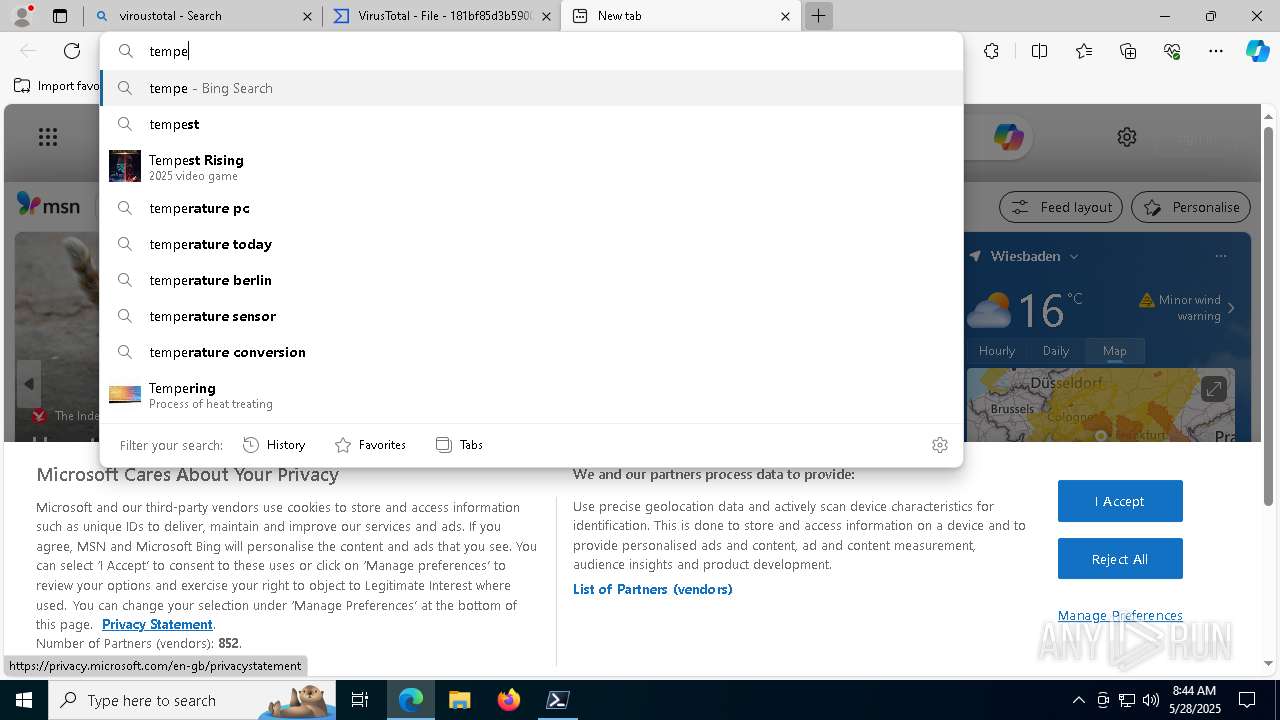Open the Tempering heat treating suggestion
The height and width of the screenshot is (720, 1280).
click(531, 394)
